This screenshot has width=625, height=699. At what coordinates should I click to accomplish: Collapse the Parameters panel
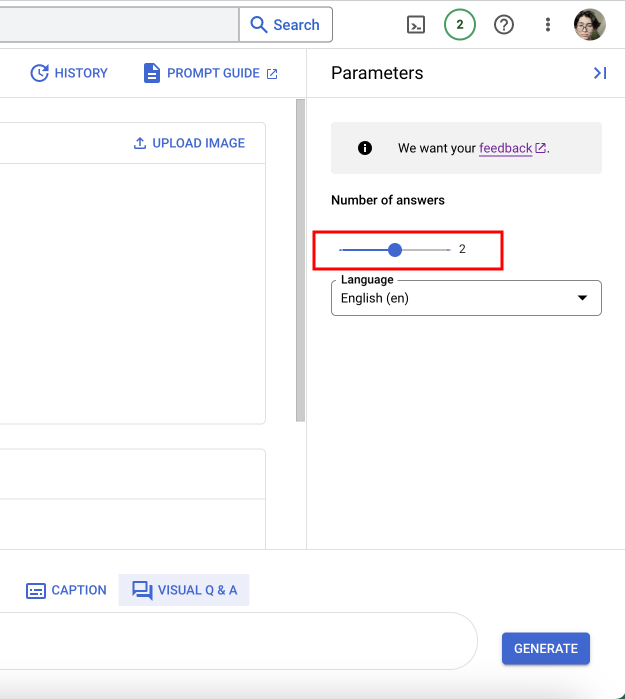pyautogui.click(x=599, y=73)
